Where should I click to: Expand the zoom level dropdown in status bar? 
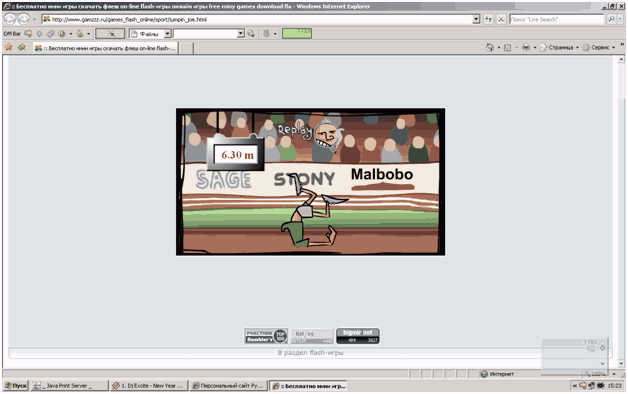click(x=614, y=374)
